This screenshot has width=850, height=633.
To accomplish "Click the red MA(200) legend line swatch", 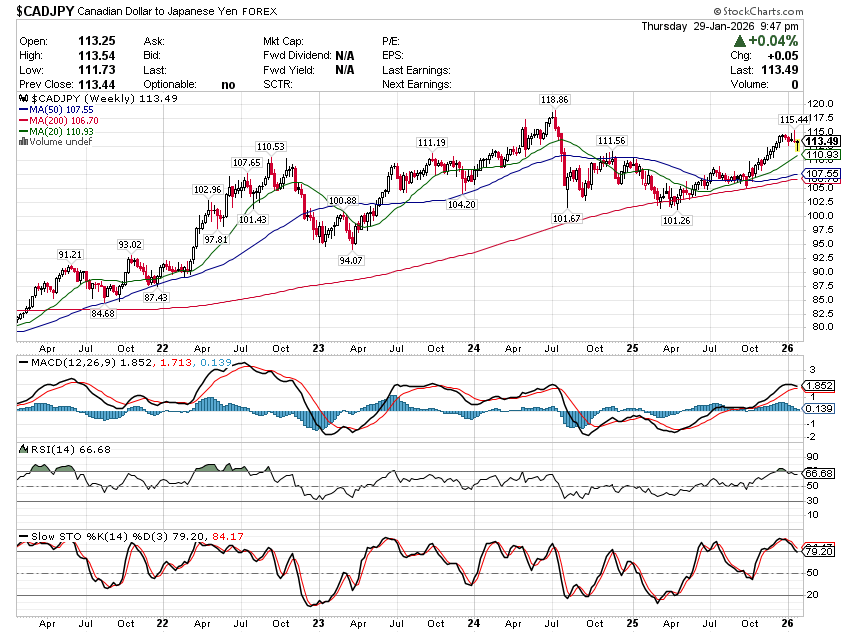I will coord(23,121).
